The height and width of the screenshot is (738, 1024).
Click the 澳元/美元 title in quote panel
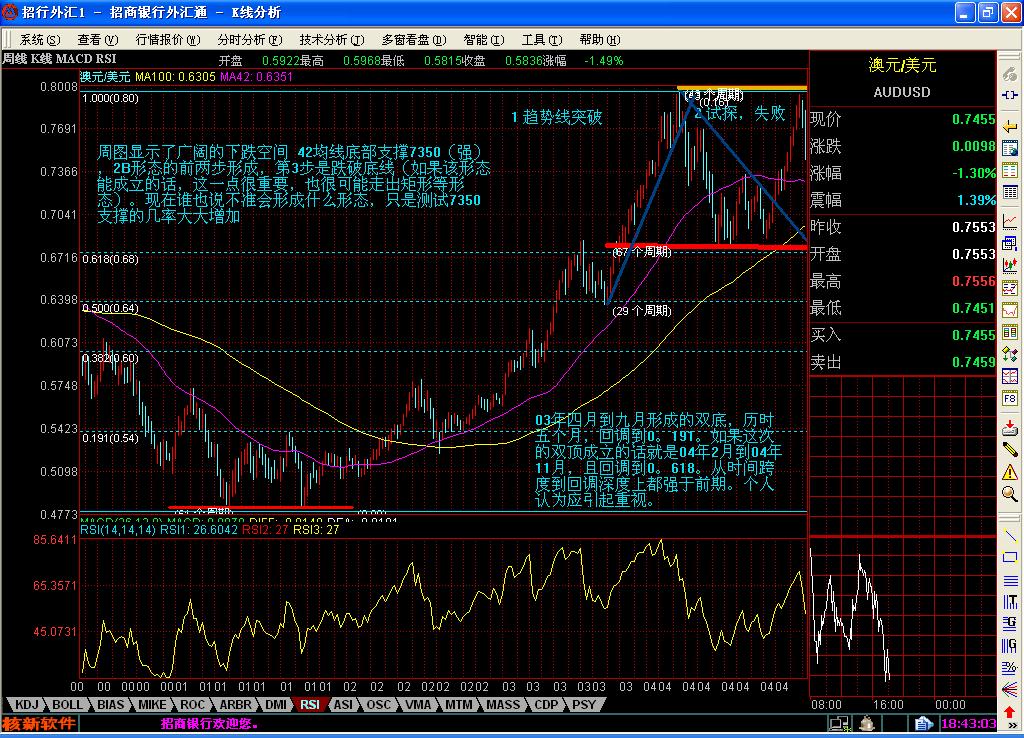(x=902, y=65)
